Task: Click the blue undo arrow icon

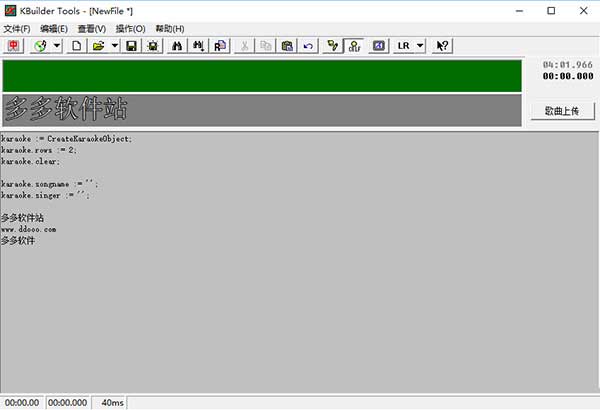Action: click(x=308, y=46)
